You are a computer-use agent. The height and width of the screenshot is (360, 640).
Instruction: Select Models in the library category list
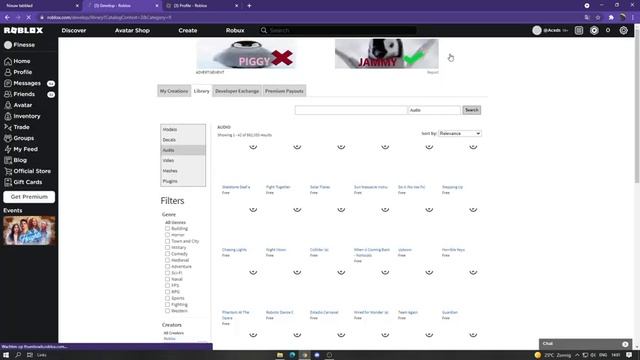click(183, 129)
